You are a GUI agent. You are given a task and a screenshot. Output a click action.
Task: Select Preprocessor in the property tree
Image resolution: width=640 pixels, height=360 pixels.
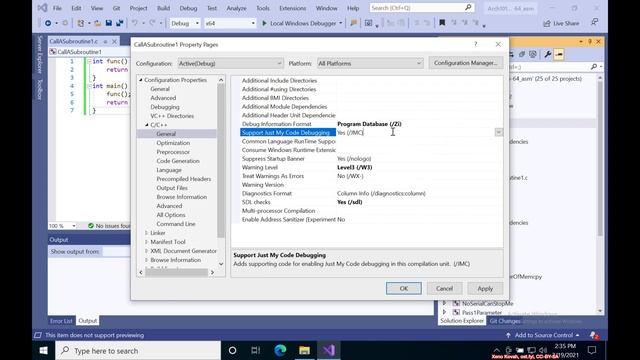coord(173,152)
